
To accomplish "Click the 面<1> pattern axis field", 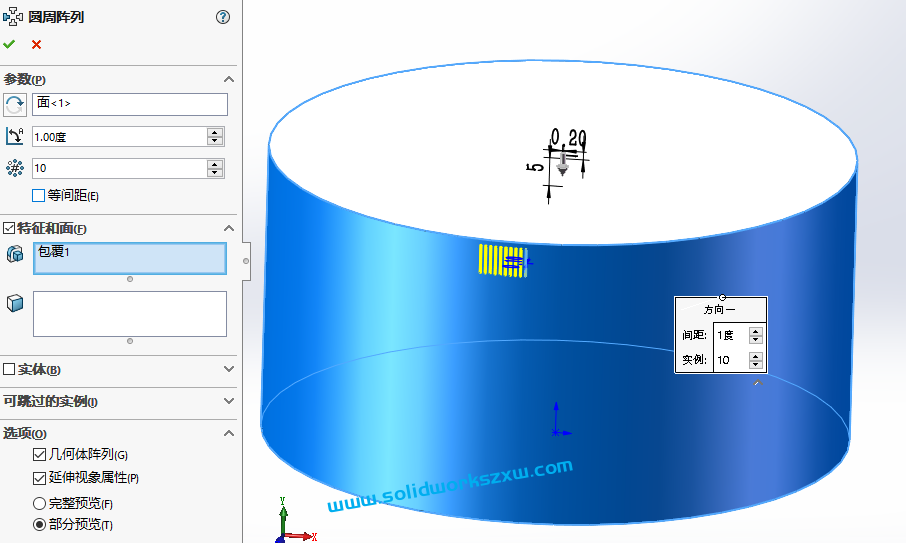I will [x=130, y=104].
